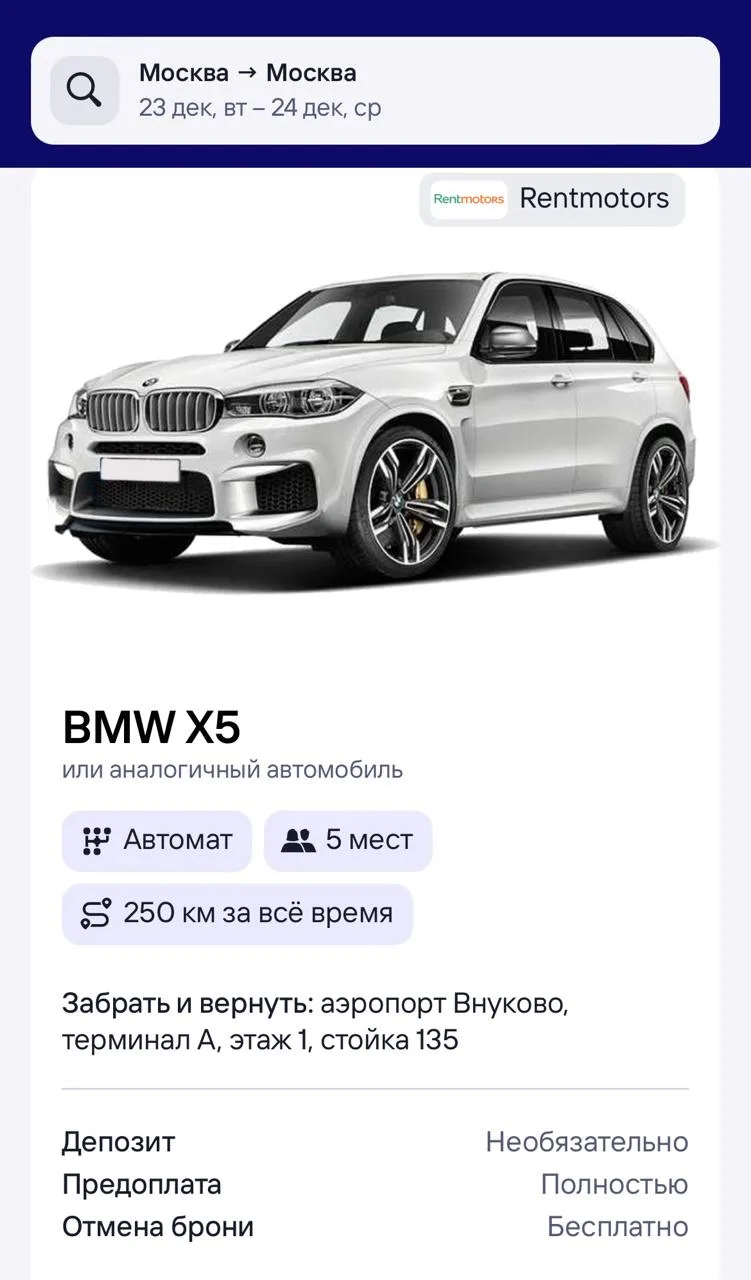The width and height of the screenshot is (751, 1280).
Task: Select the 250 км за всё время chip
Action: coord(237,914)
